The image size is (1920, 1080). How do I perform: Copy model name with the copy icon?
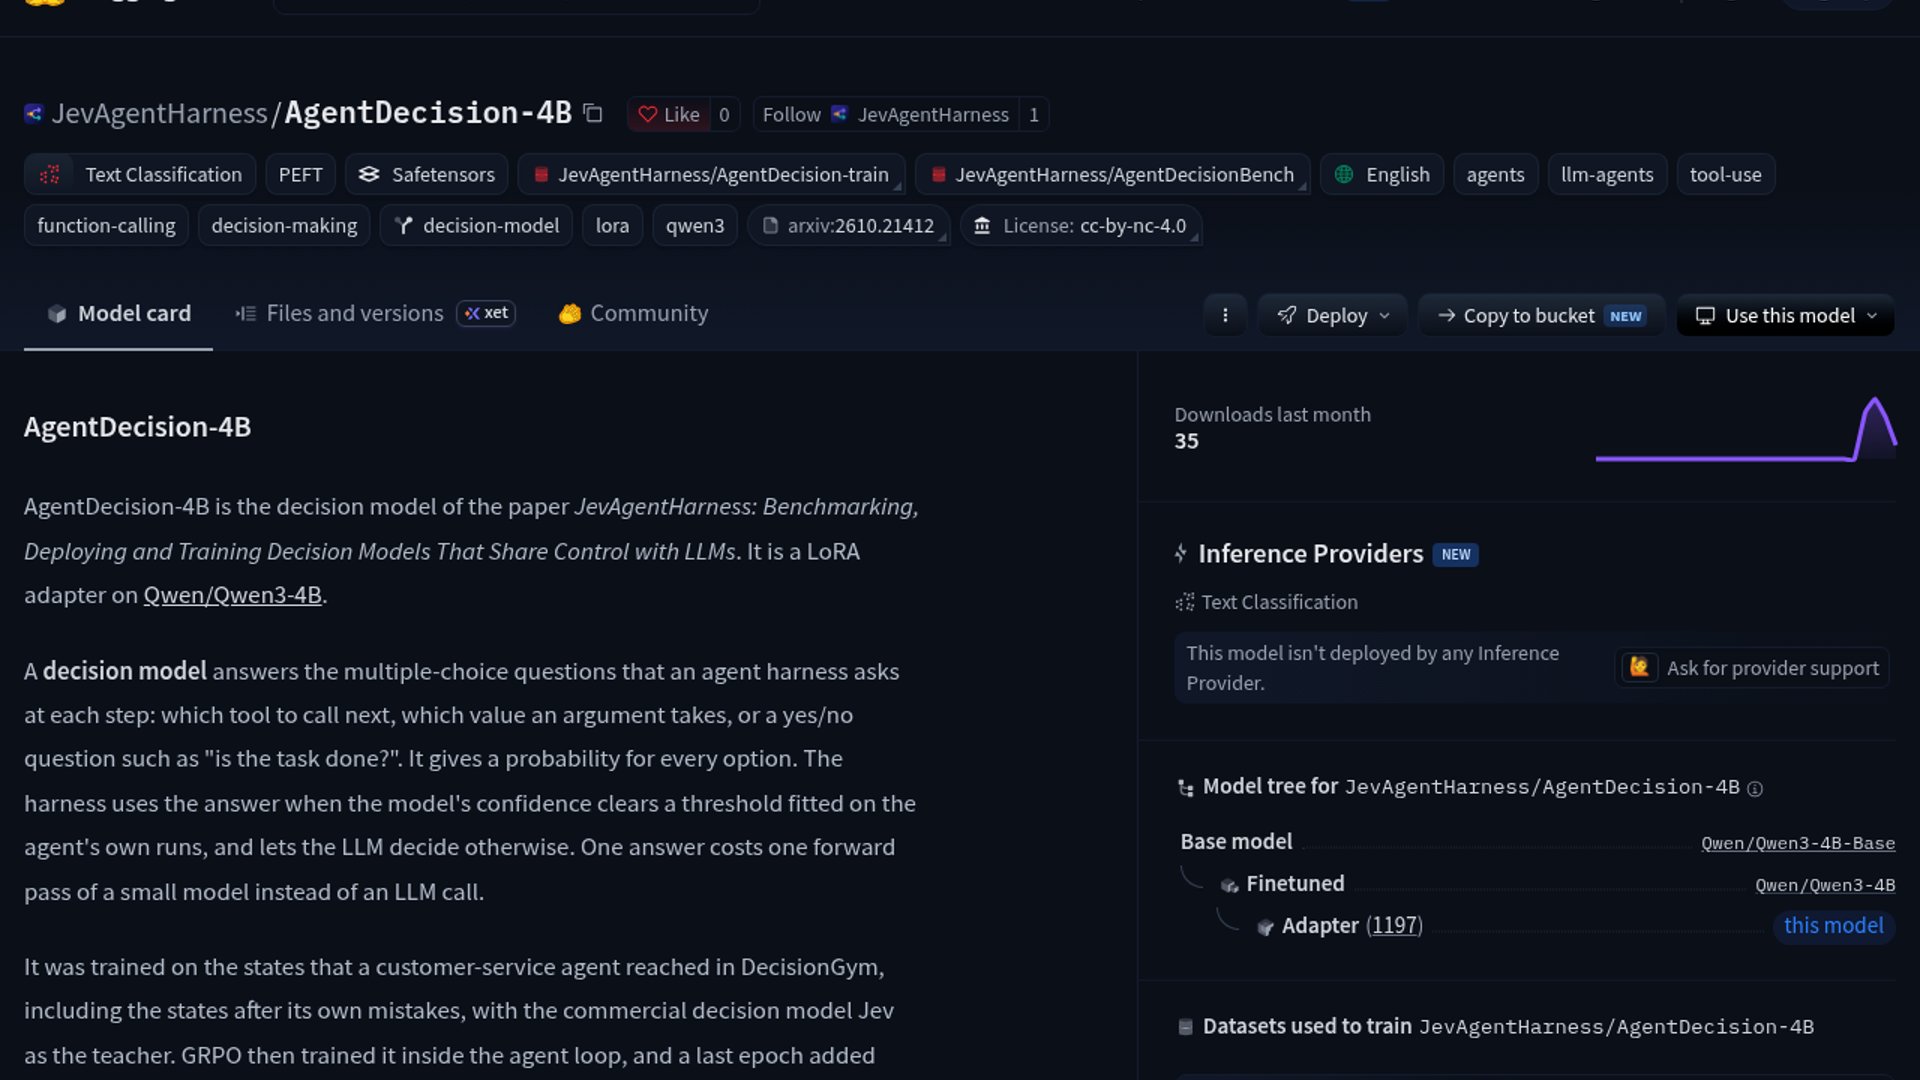[x=593, y=114]
